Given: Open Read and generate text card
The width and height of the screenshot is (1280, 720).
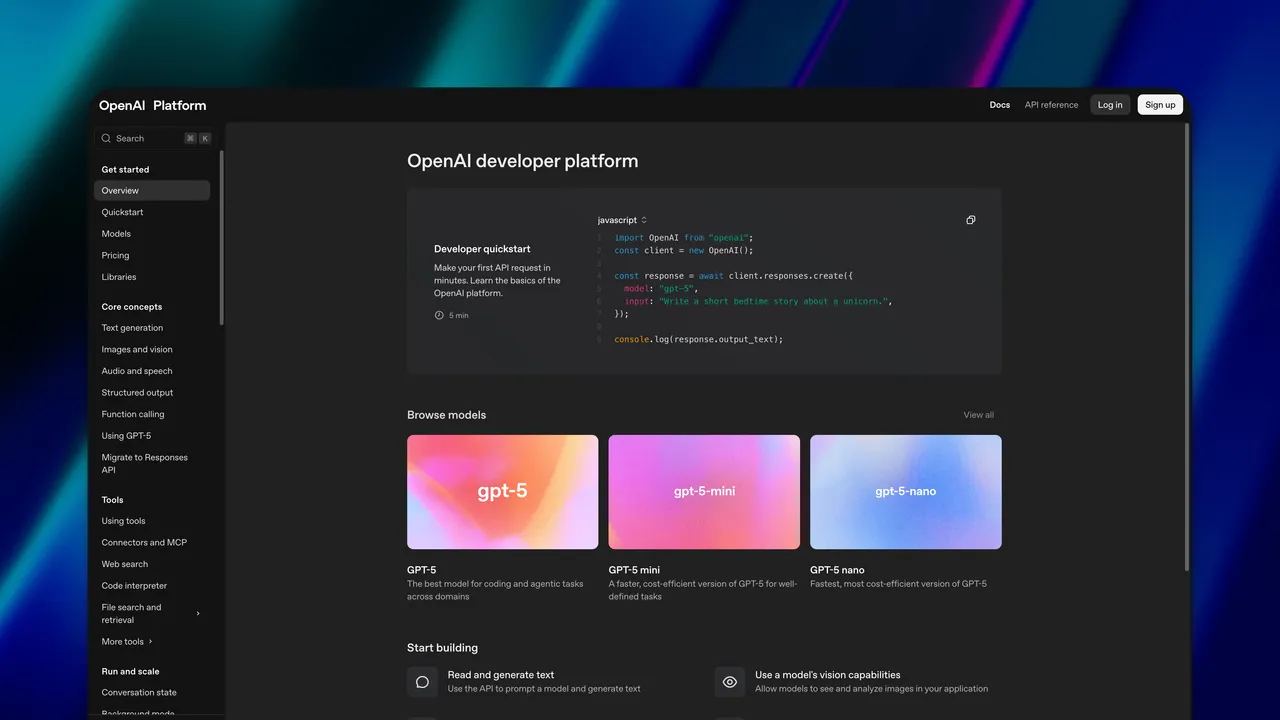Looking at the screenshot, I should (544, 682).
